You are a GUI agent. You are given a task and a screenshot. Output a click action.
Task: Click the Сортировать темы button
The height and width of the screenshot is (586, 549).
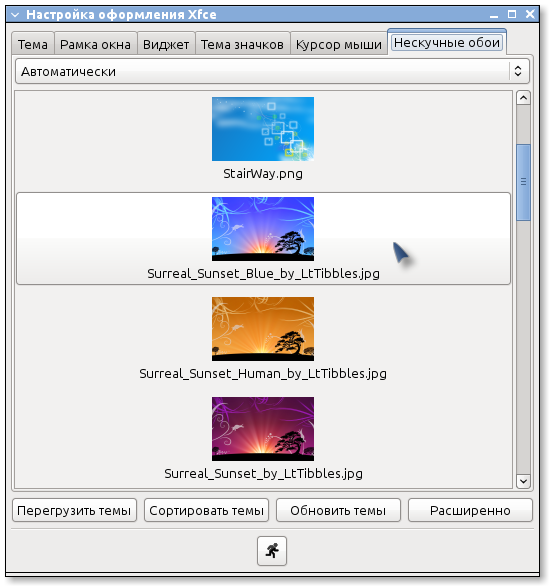pyautogui.click(x=206, y=510)
